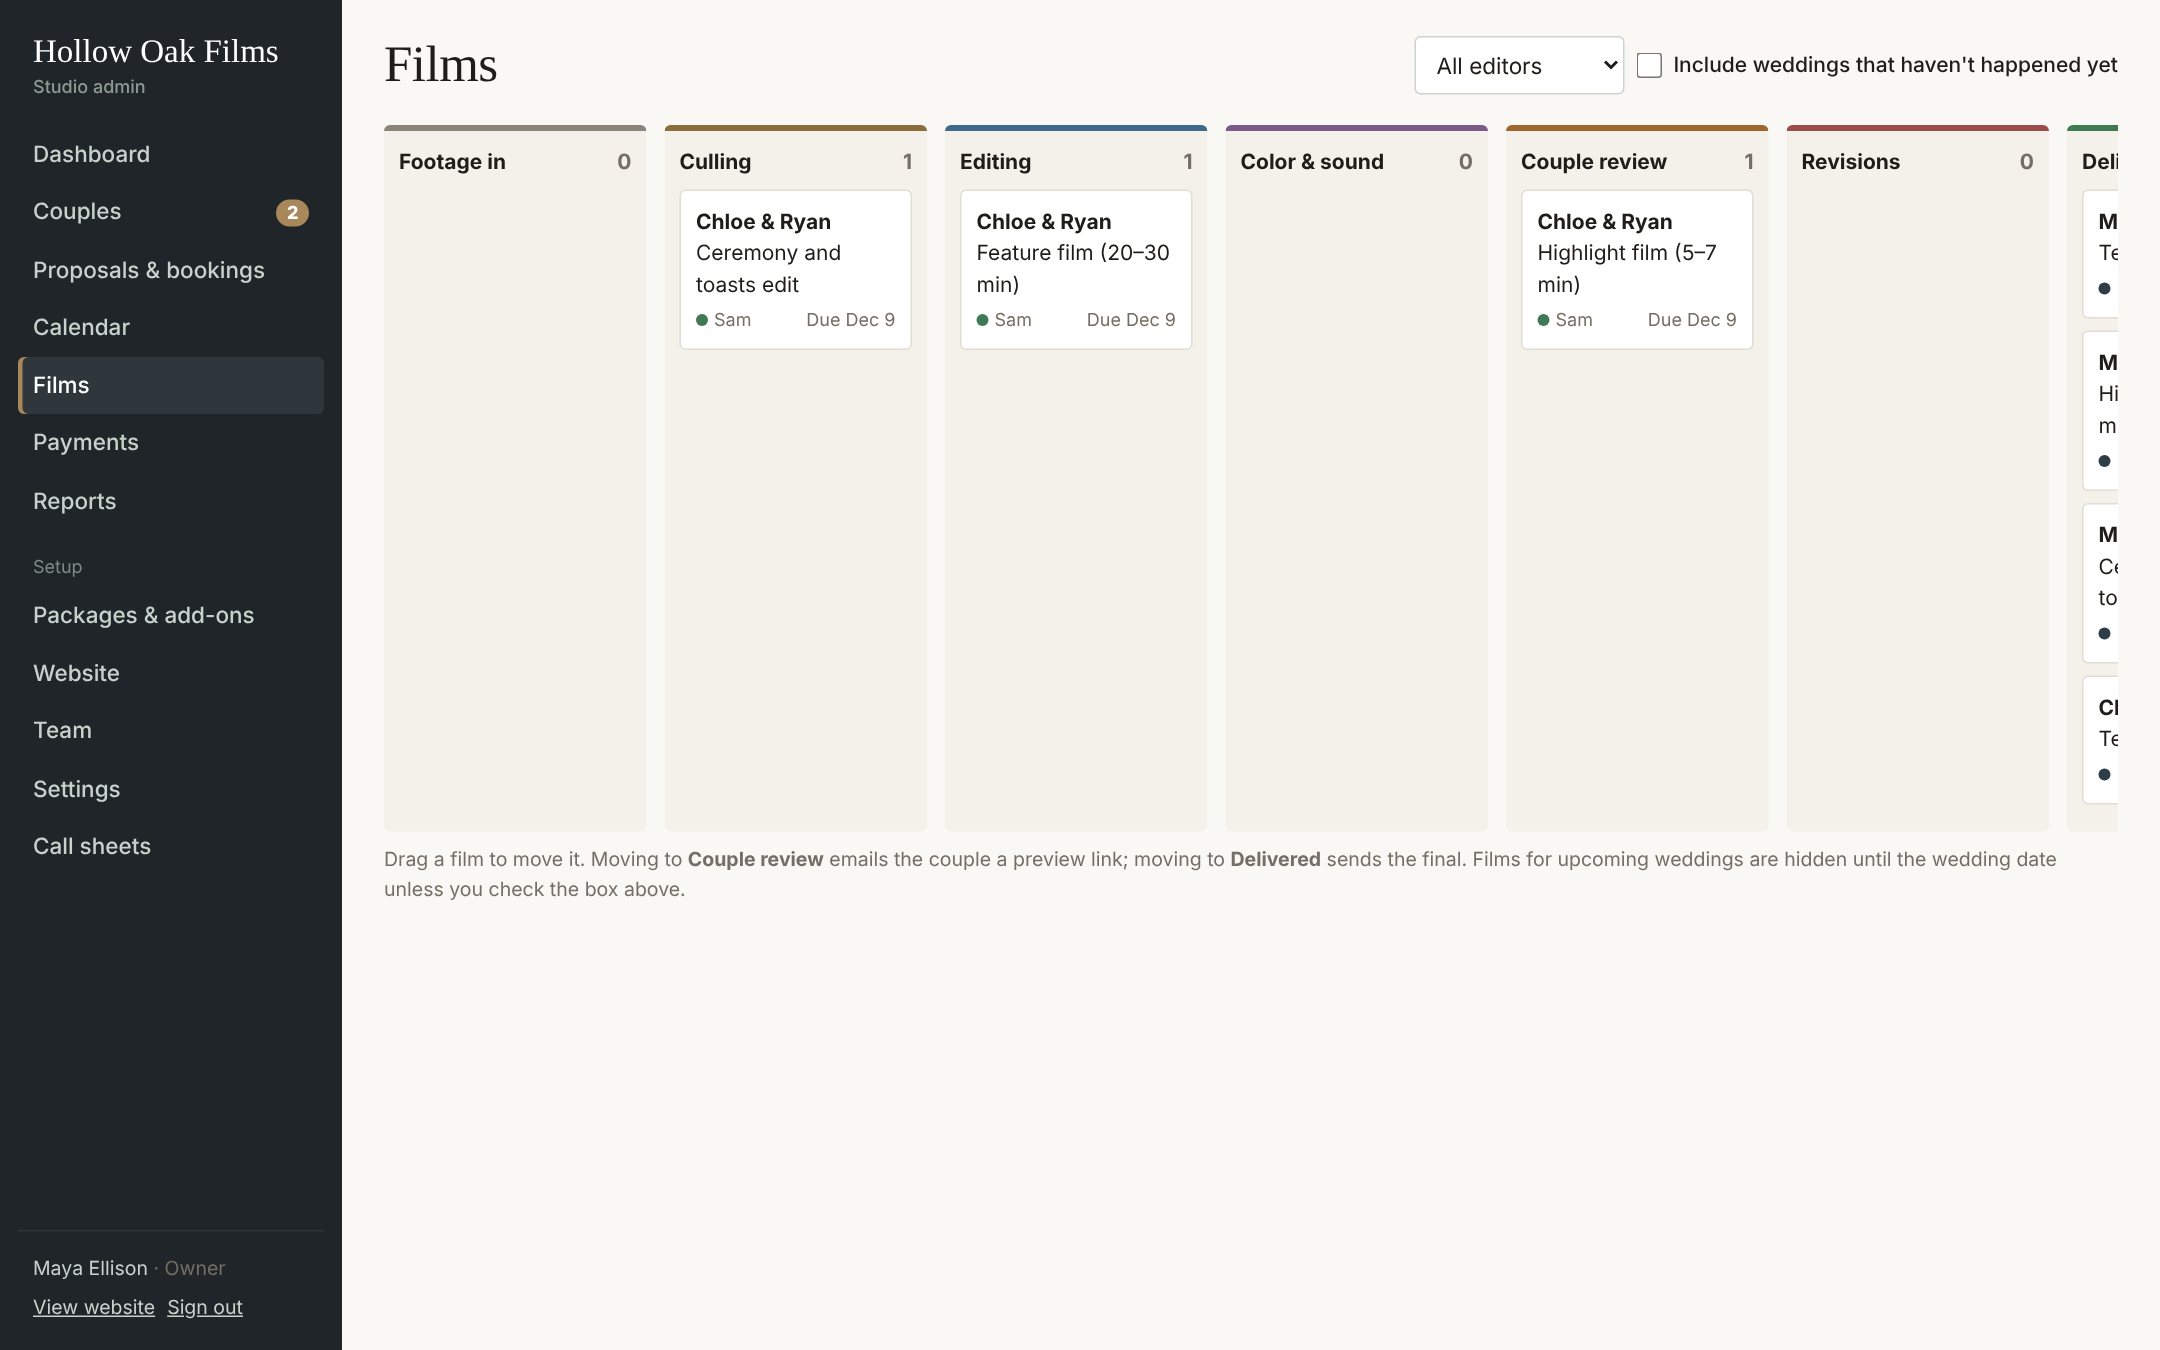Viewport: 2160px width, 1350px height.
Task: Click View website link
Action: coord(94,1307)
